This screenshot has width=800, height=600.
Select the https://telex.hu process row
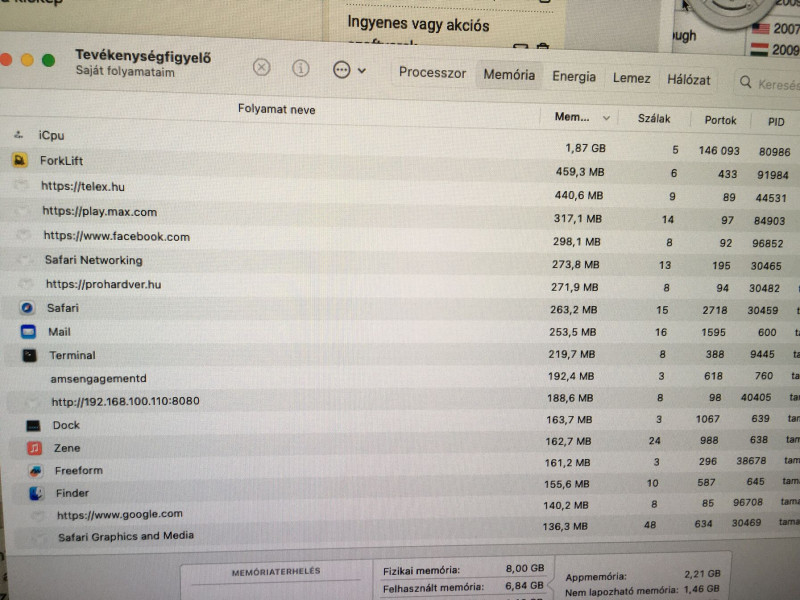click(x=400, y=191)
